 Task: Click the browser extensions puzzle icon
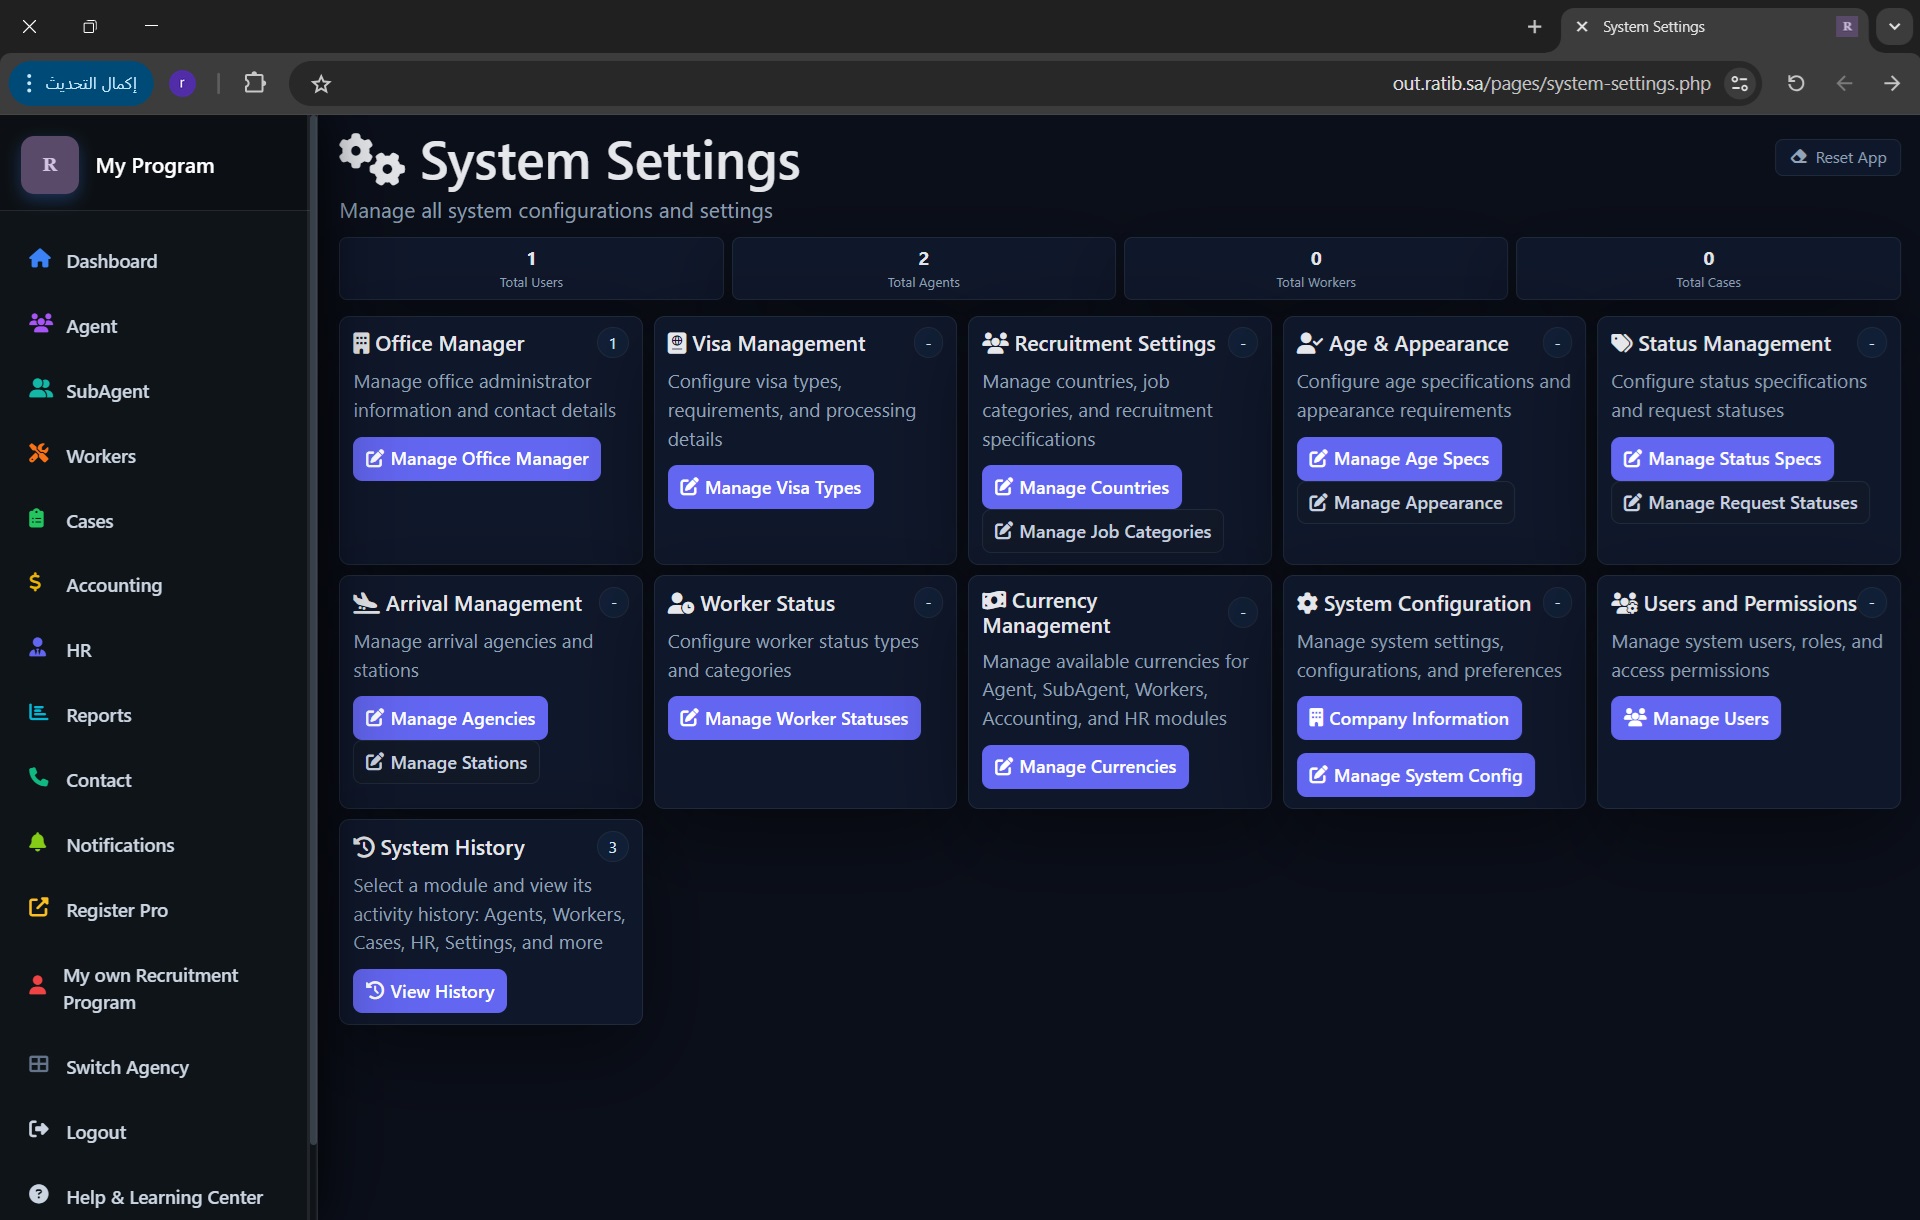(255, 83)
